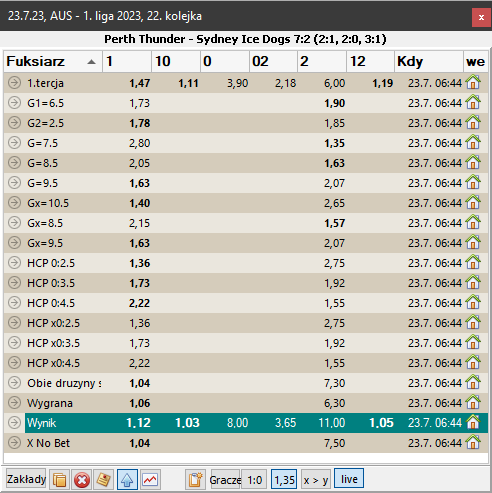The height and width of the screenshot is (493, 492).
Task: Click the arrow icon beside G=7.5 row
Action: [14, 142]
